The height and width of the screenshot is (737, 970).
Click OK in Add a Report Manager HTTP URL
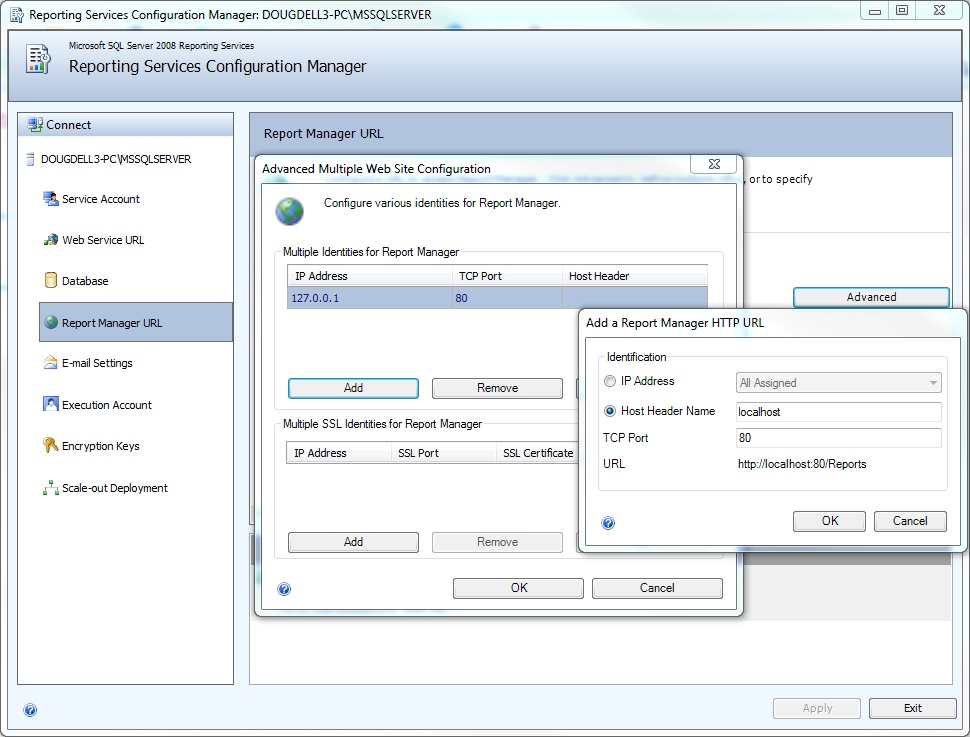click(x=829, y=521)
